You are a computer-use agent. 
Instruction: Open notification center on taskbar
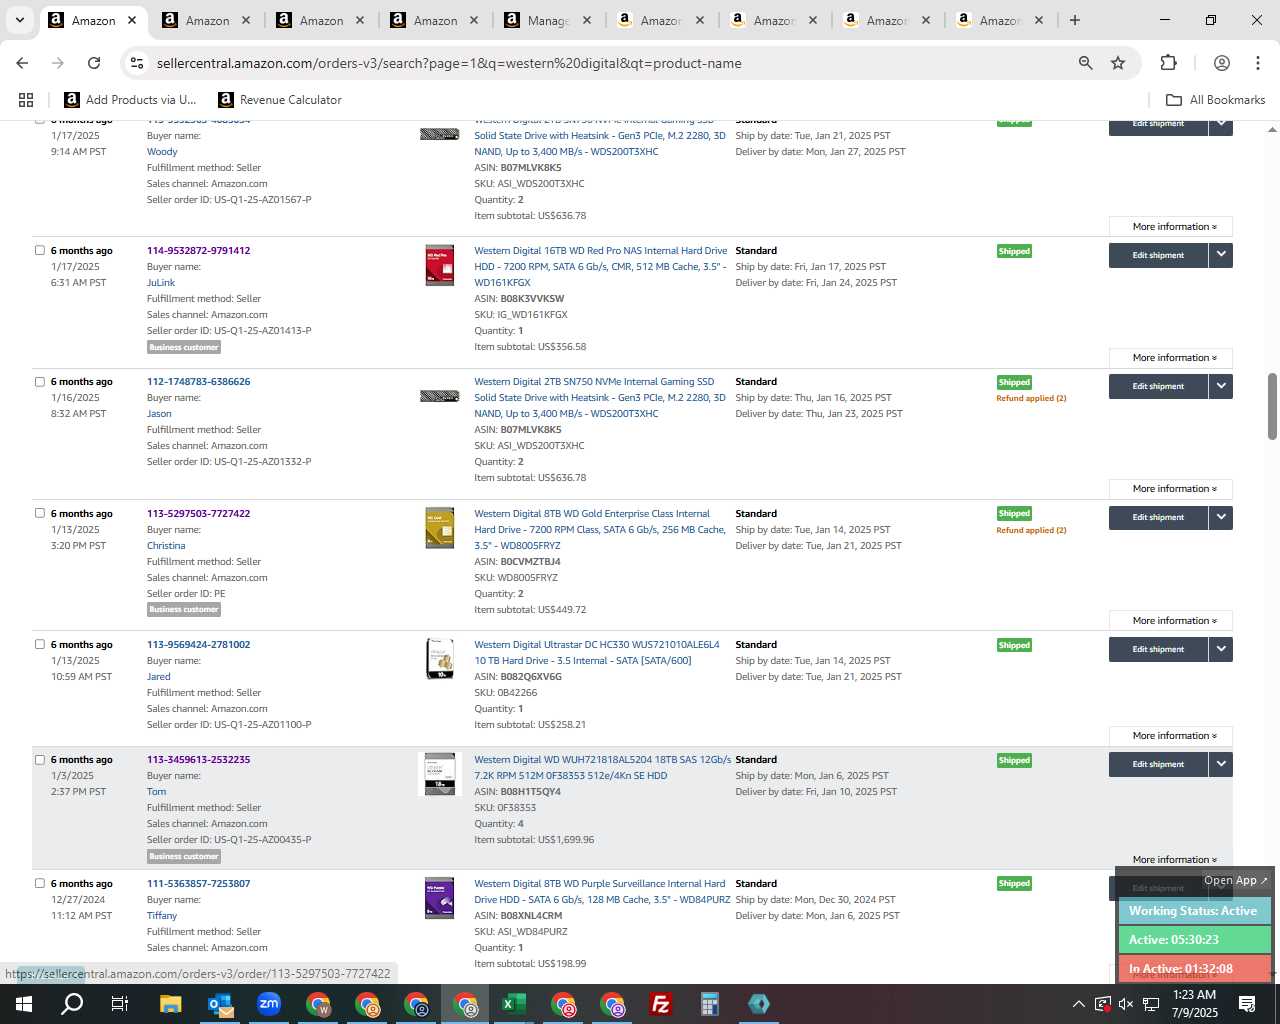pyautogui.click(x=1247, y=1004)
